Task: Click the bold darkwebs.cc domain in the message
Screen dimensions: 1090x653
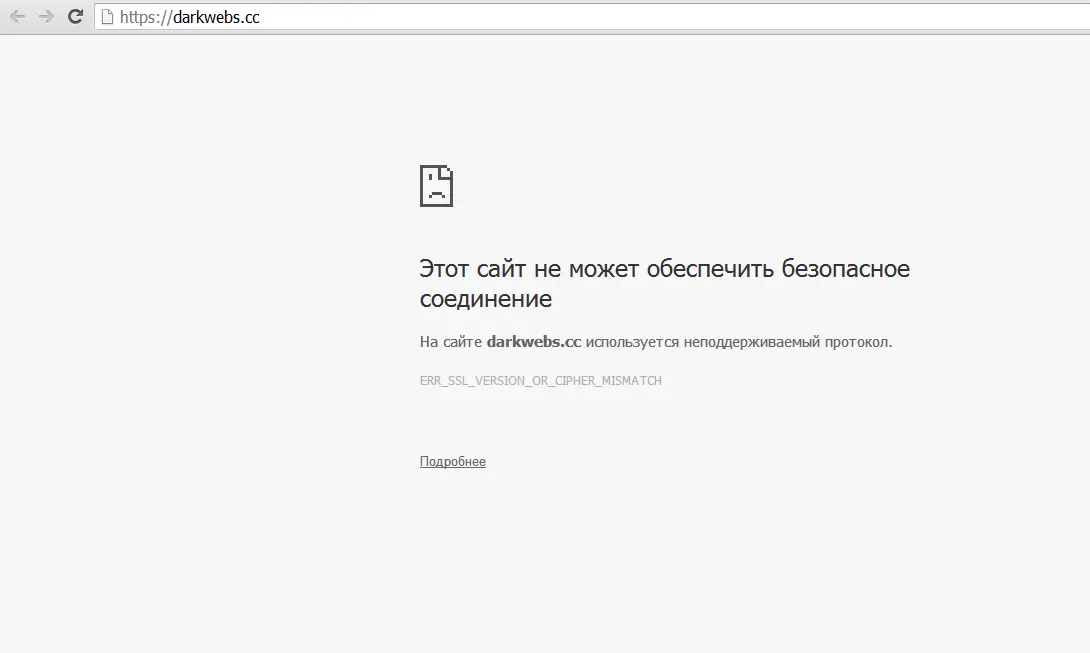Action: click(534, 341)
